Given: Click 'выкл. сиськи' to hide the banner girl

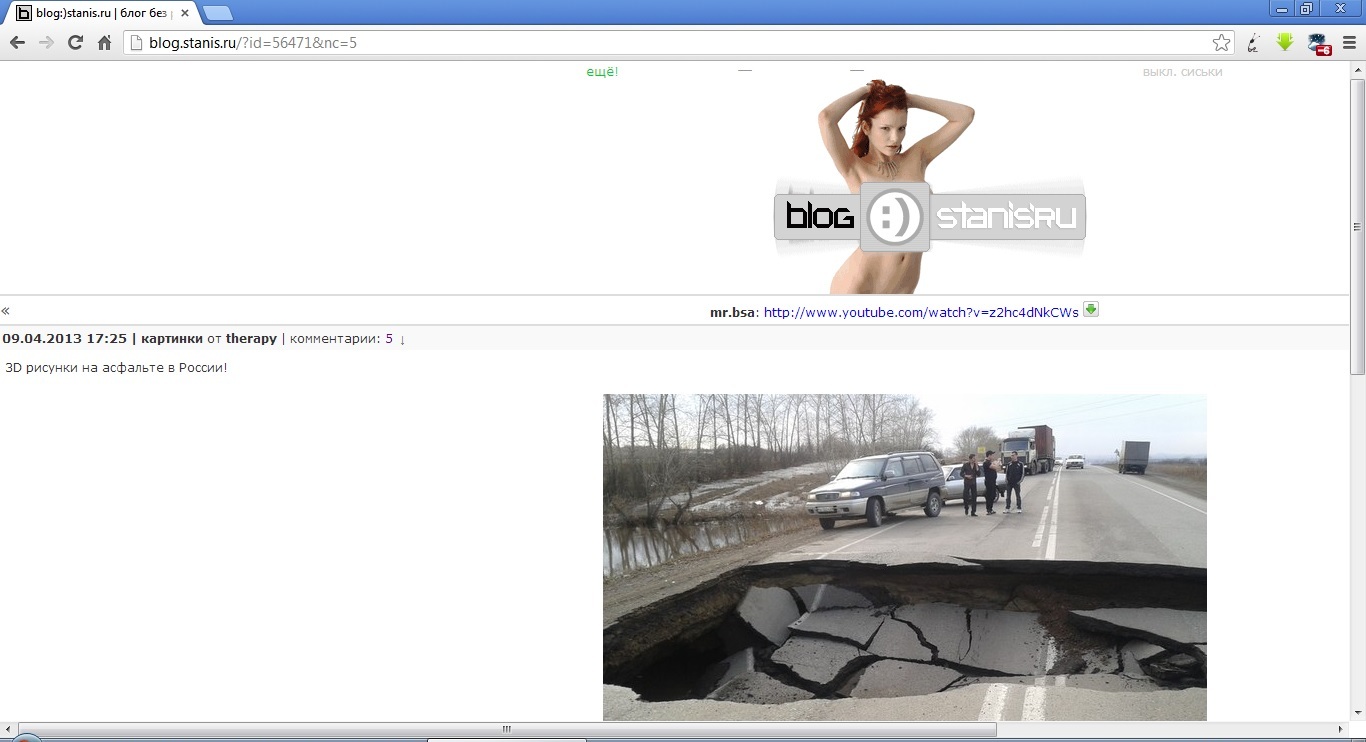Looking at the screenshot, I should (1185, 71).
